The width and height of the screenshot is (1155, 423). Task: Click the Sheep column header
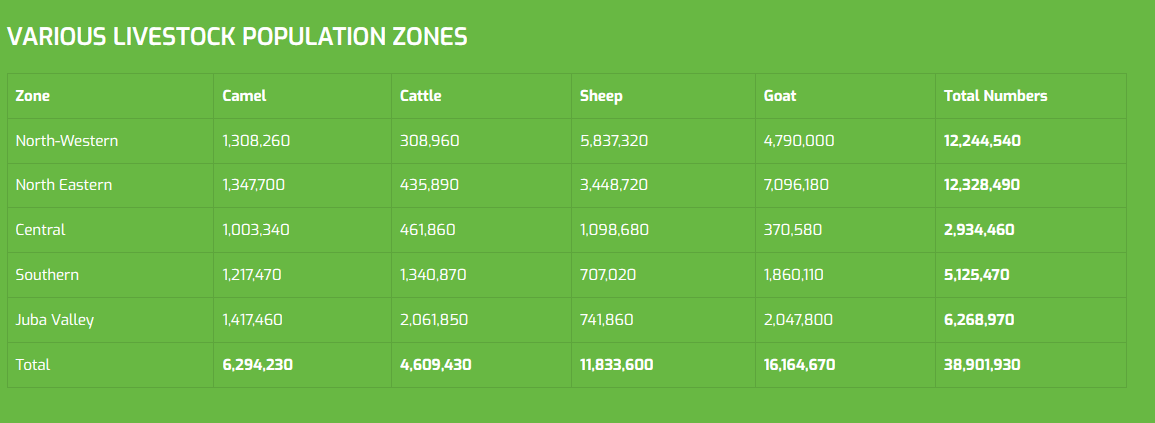[601, 96]
